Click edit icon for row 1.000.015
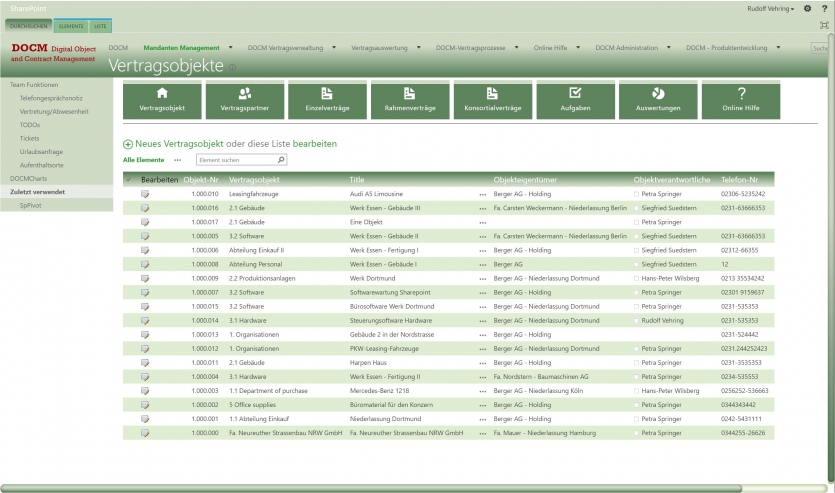Image resolution: width=835 pixels, height=493 pixels. (x=145, y=307)
